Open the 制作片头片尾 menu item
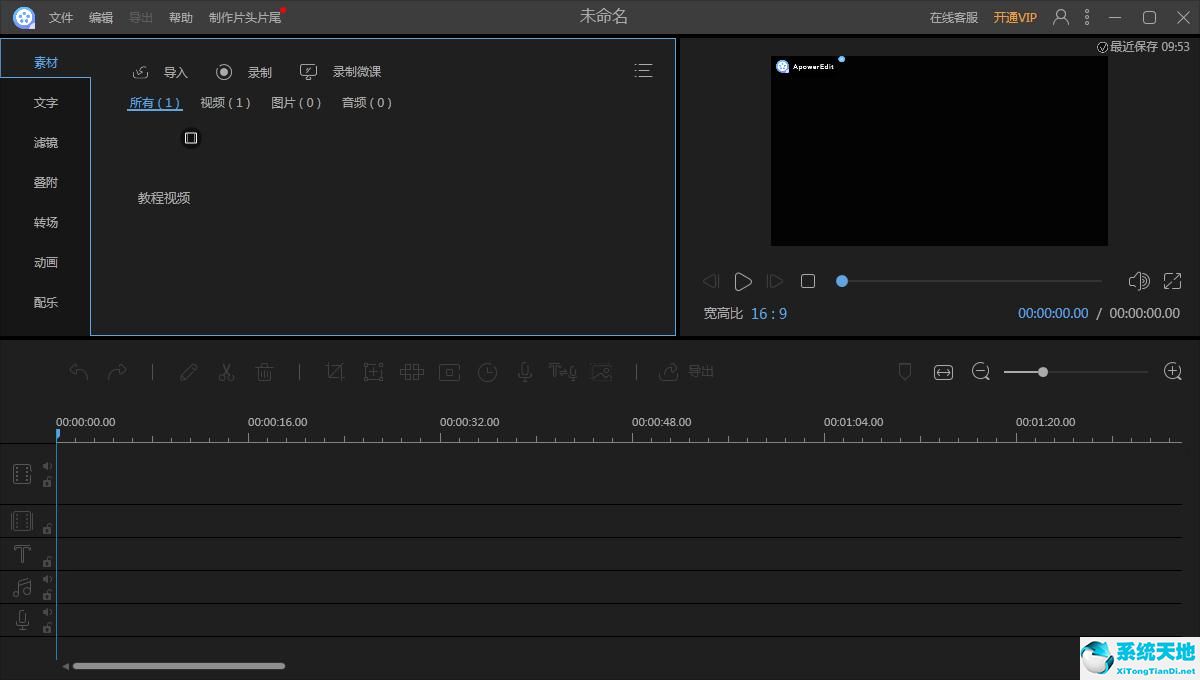The width and height of the screenshot is (1200, 680). tap(245, 18)
